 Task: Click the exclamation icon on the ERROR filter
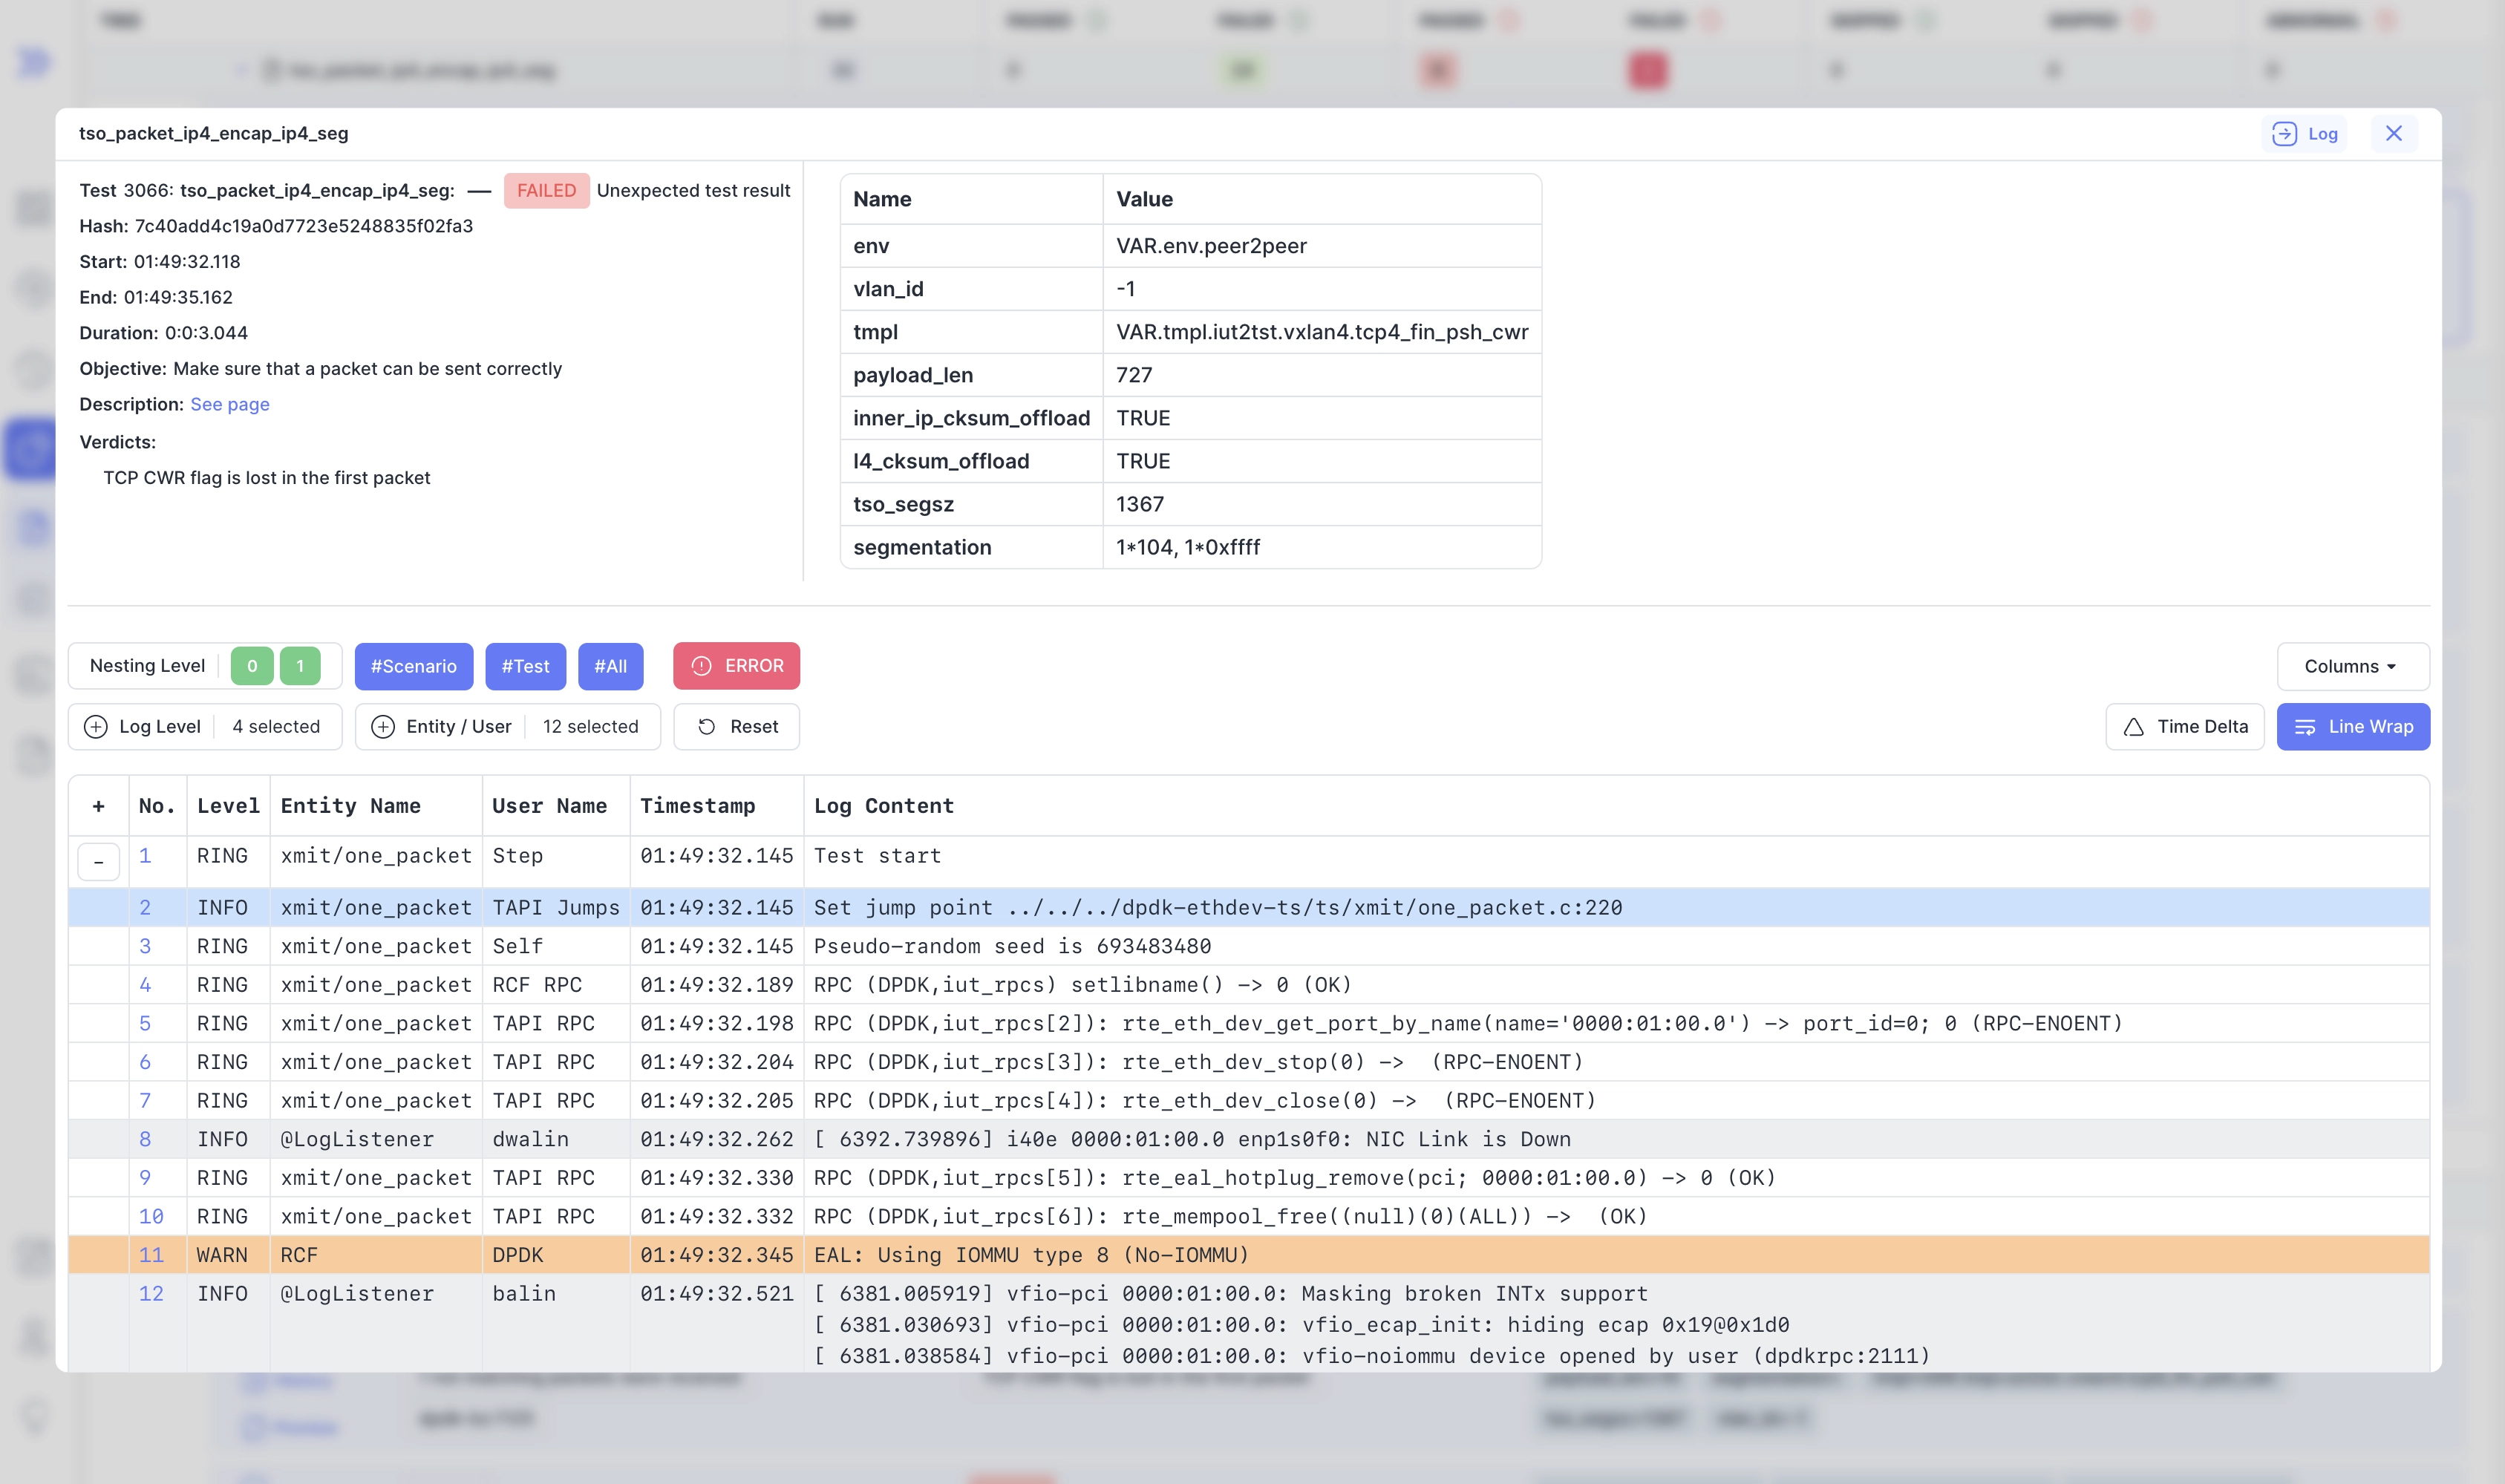(703, 666)
